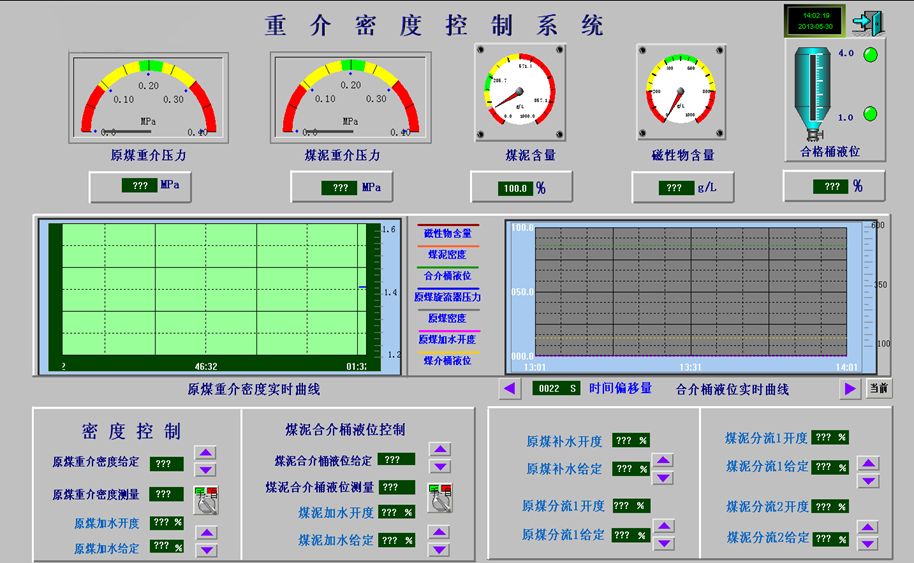914x563 pixels.
Task: Click the 磁性物含量 round dial
Action: (681, 92)
